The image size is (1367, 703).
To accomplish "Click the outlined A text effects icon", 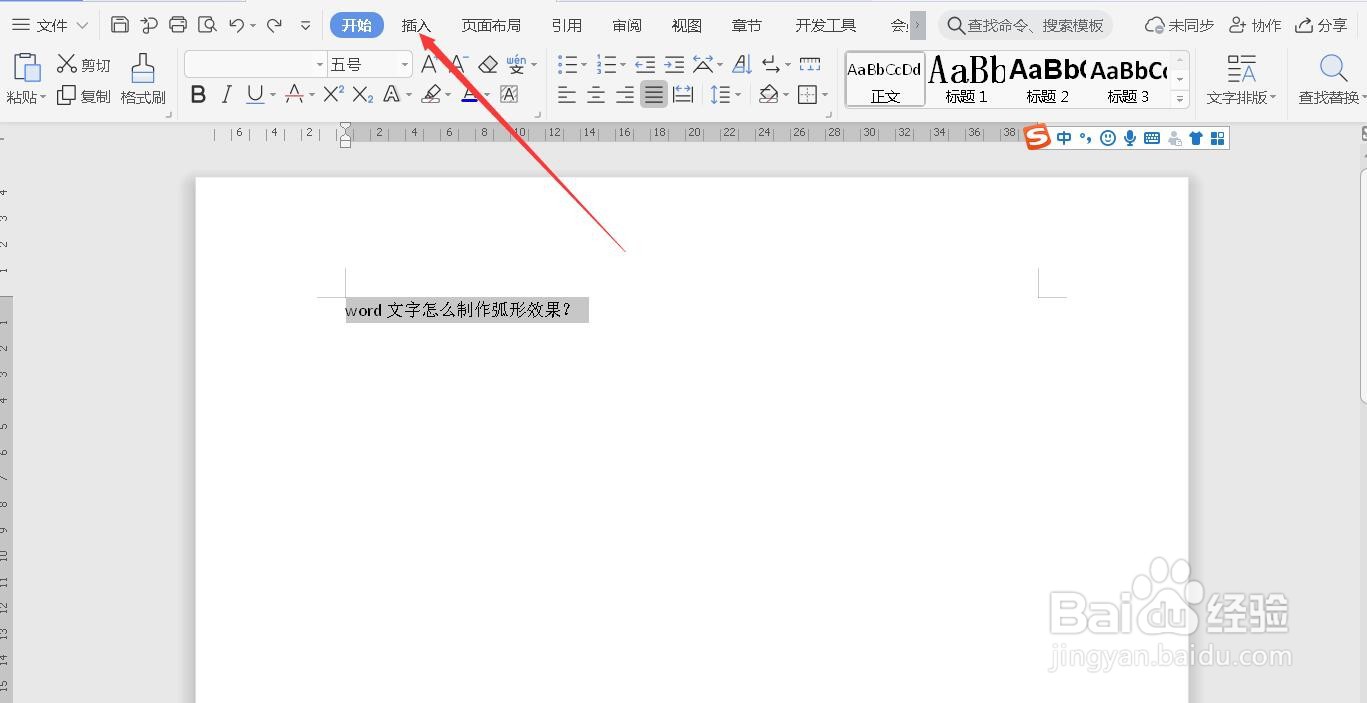I will [x=391, y=95].
